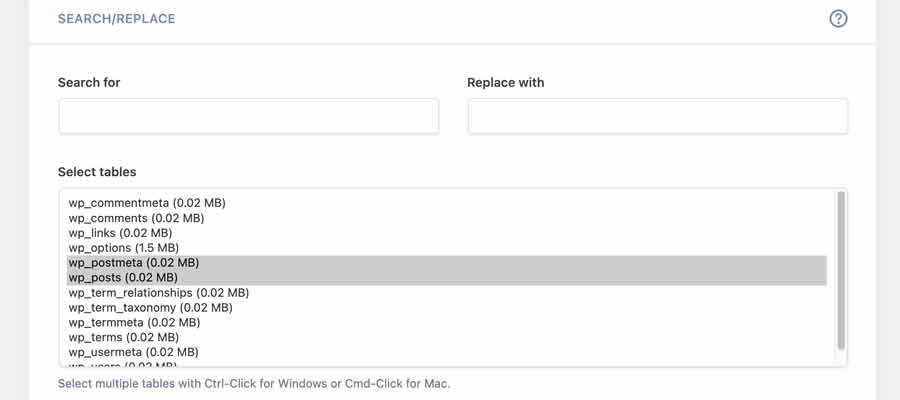Select wp_usermeta table in list
Screen dimensions: 900x400
coord(133,353)
